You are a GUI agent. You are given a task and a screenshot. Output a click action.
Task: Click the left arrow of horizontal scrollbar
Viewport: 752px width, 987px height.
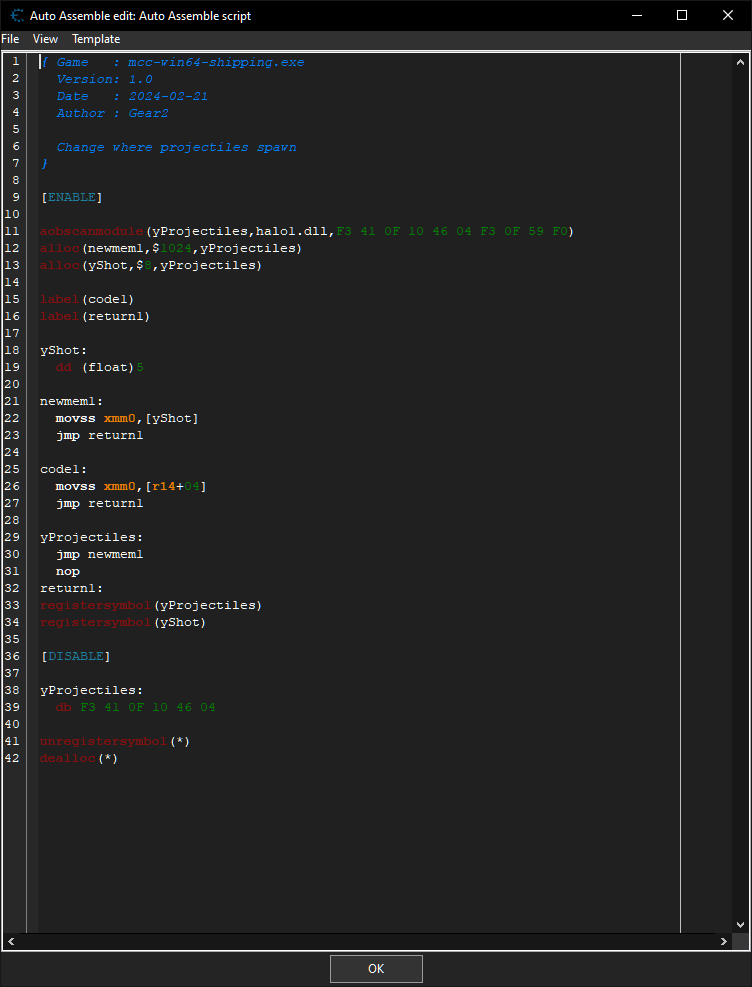coord(9,941)
